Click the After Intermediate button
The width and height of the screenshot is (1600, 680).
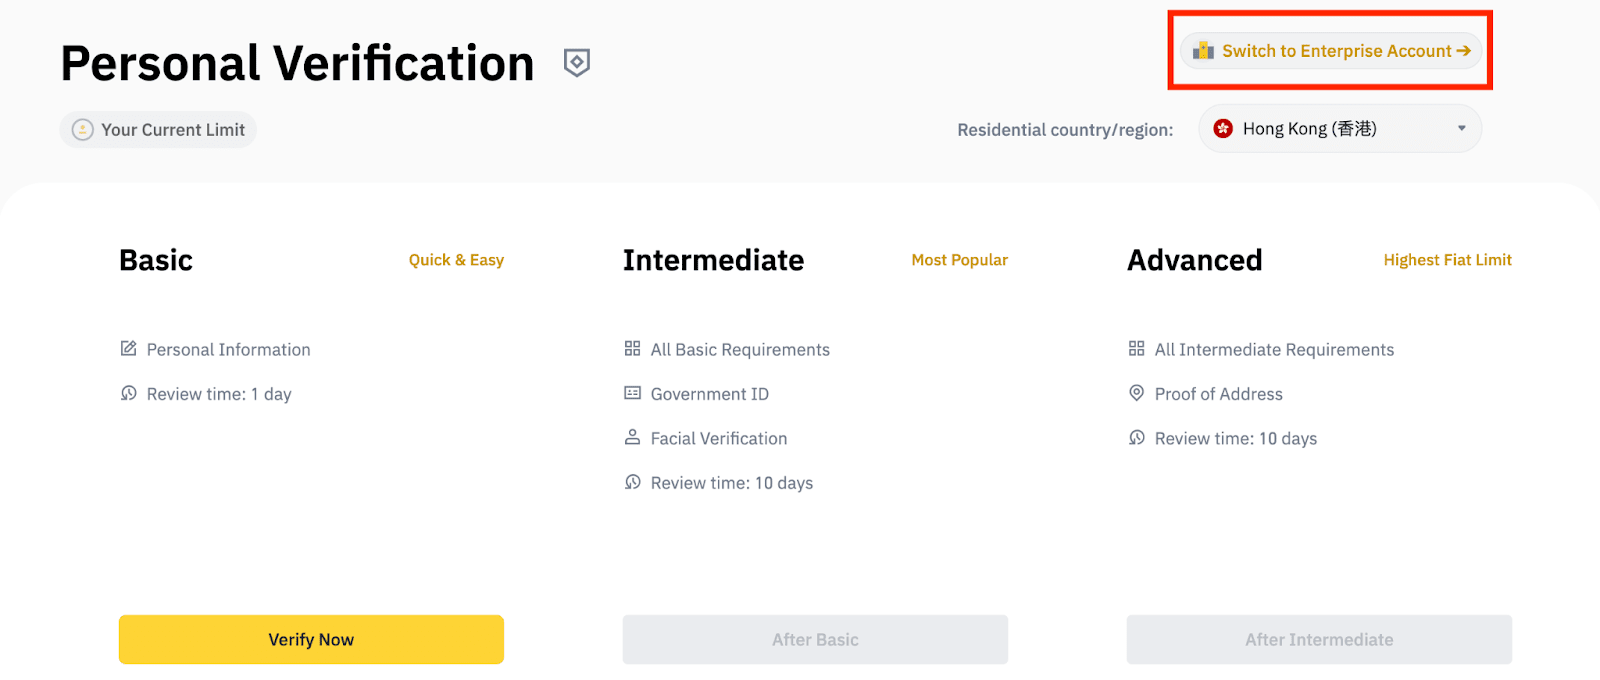click(x=1319, y=640)
